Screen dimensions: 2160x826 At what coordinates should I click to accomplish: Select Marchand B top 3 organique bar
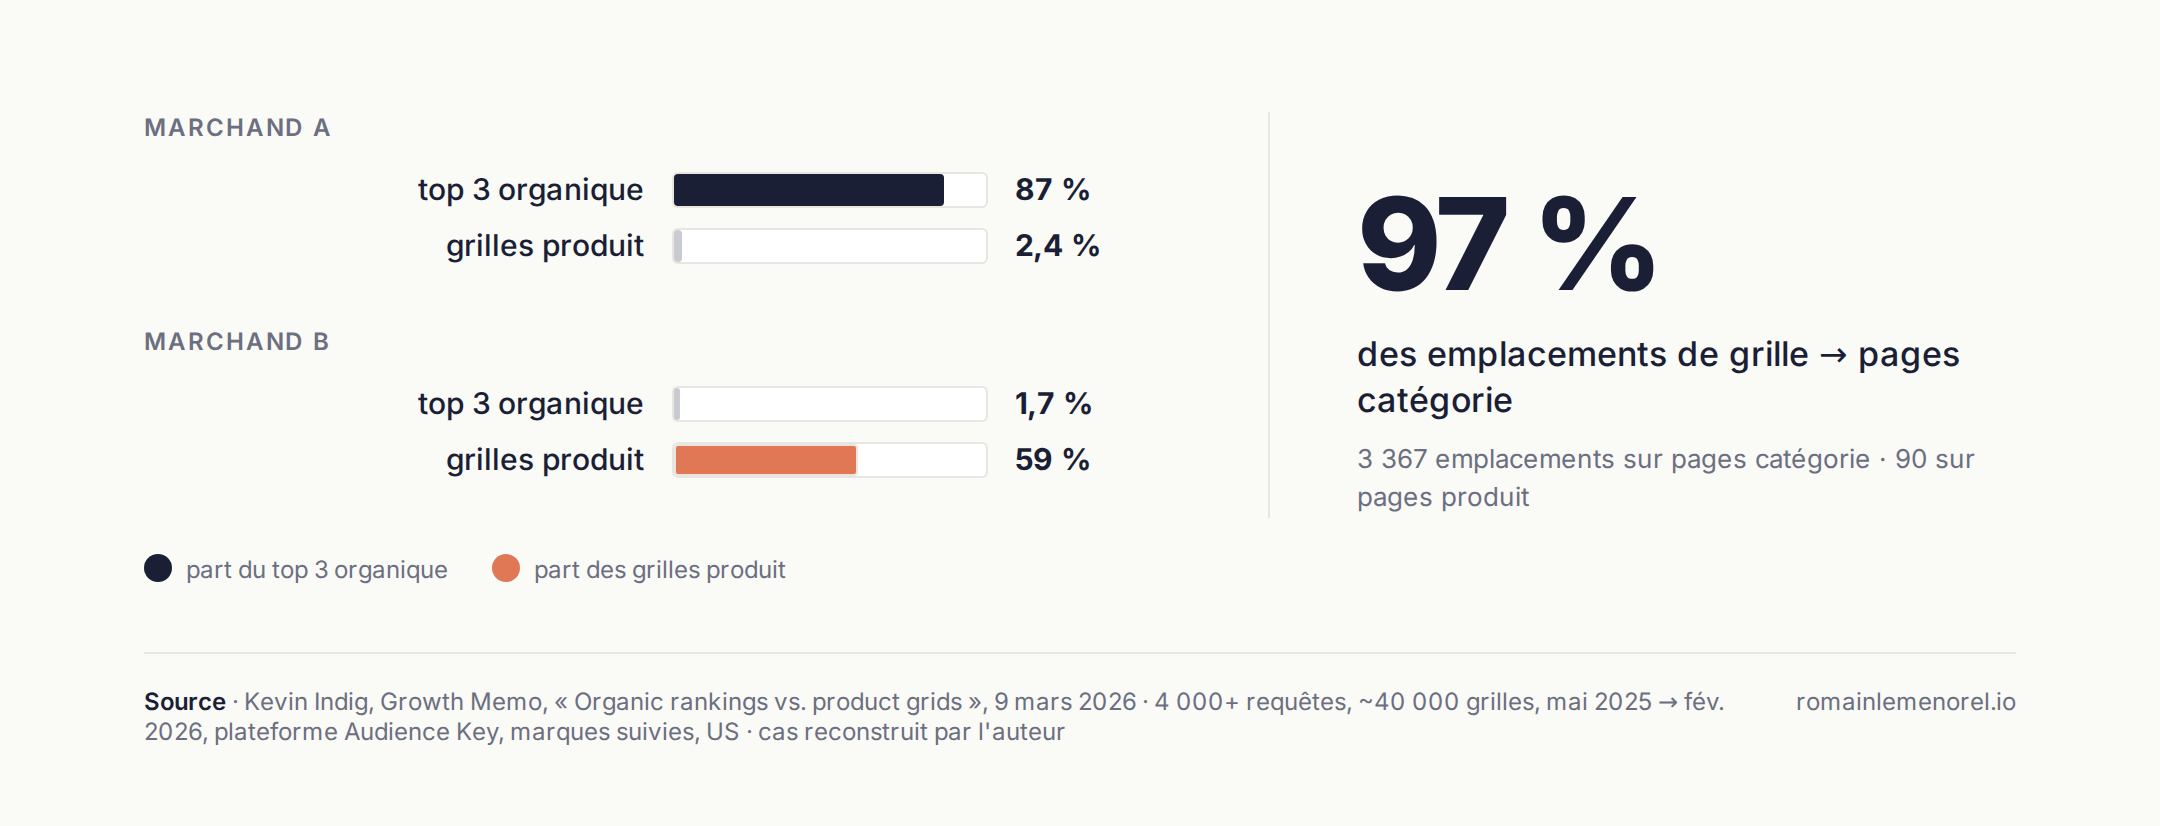click(830, 404)
